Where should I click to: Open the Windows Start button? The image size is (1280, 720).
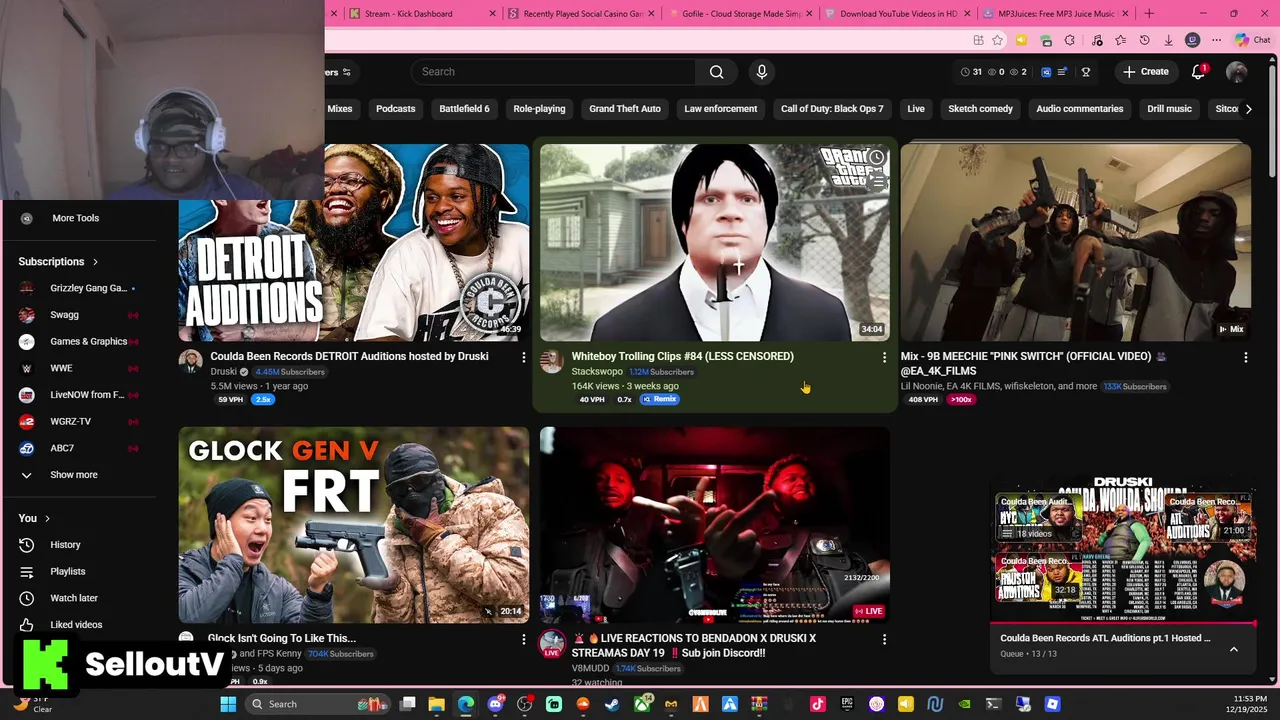click(x=228, y=704)
